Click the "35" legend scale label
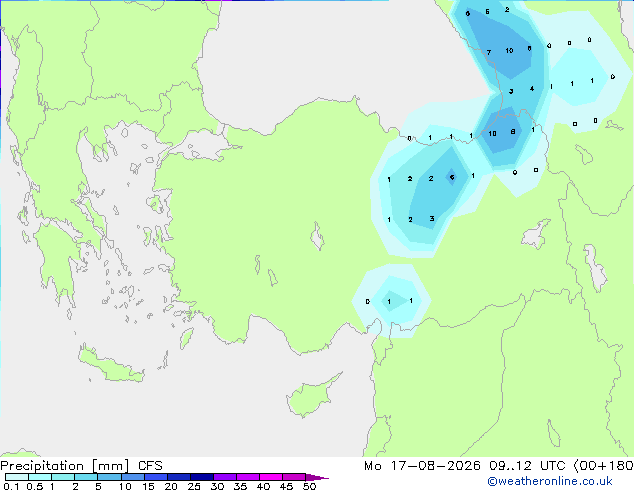 click(240, 486)
